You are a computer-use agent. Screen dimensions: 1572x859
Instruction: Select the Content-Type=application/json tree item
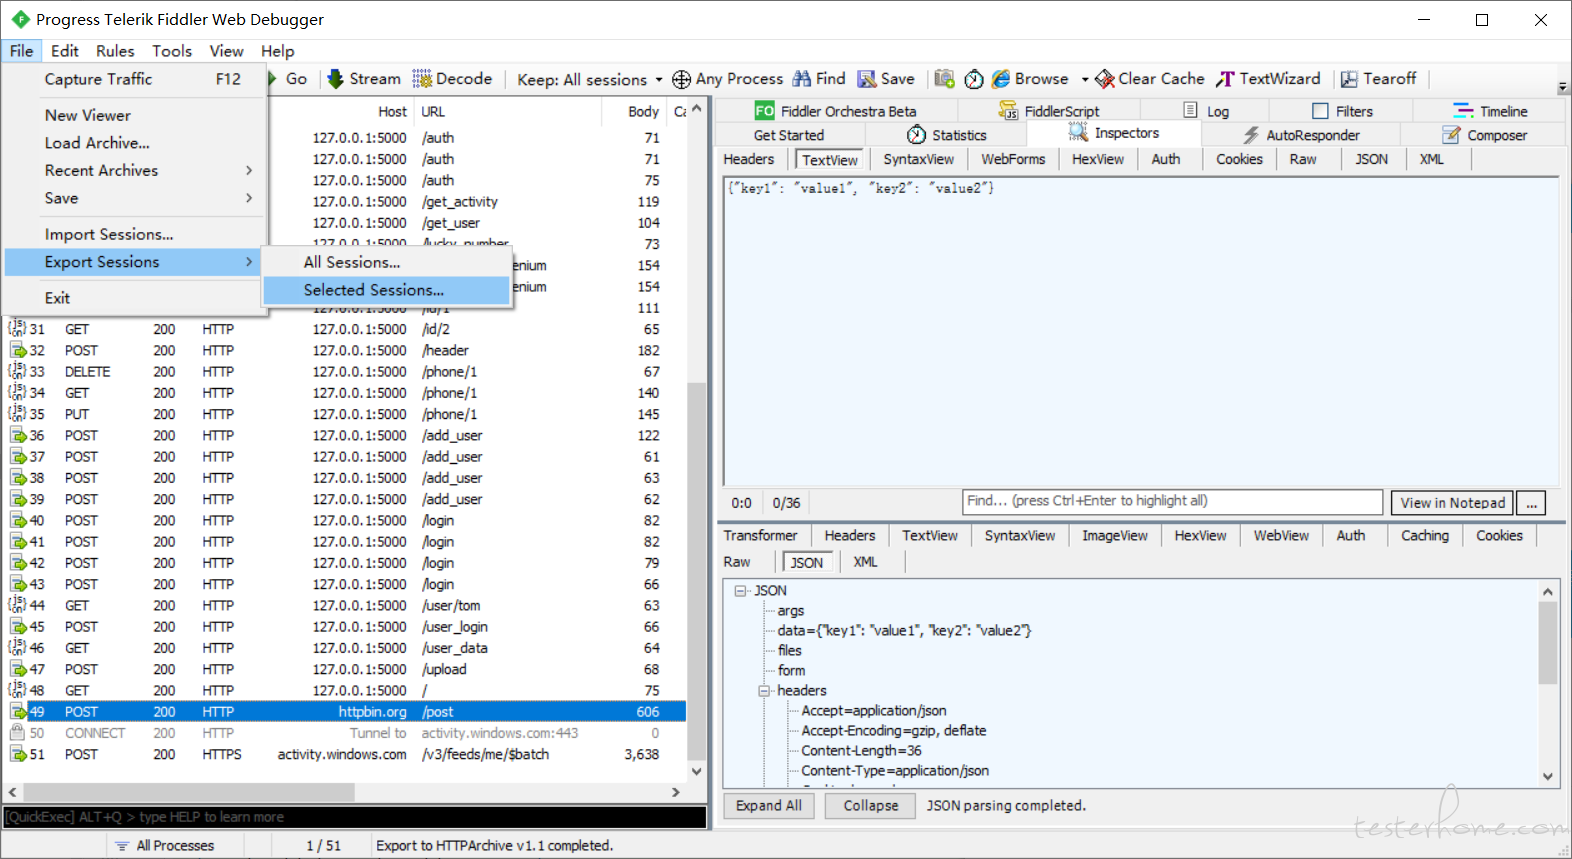(x=895, y=771)
